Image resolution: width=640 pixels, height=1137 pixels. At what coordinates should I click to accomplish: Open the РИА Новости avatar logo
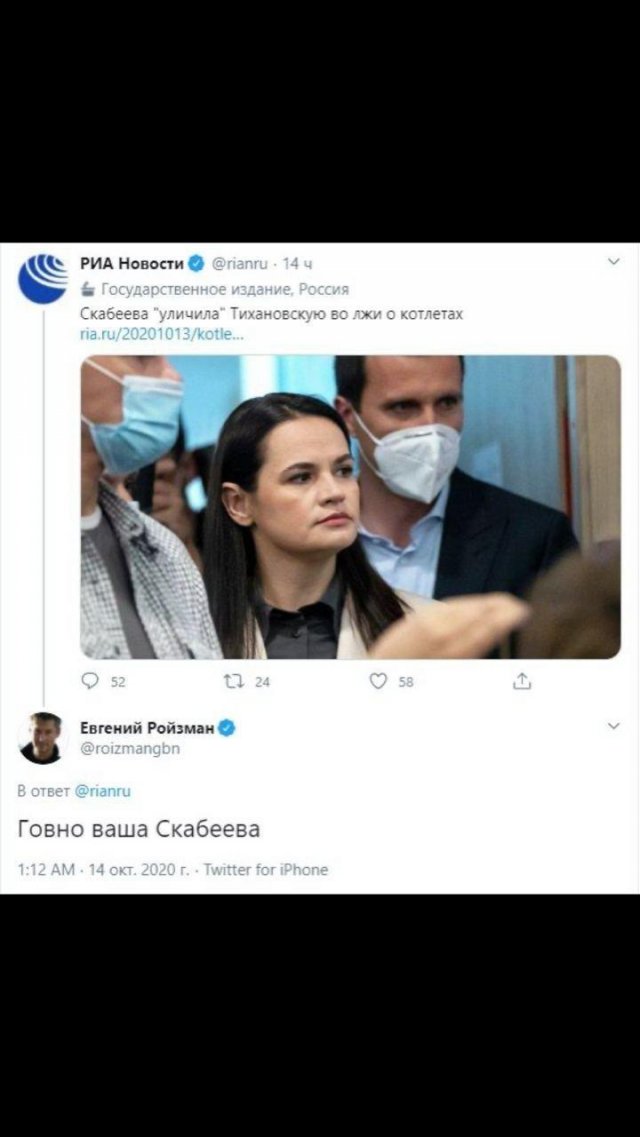click(x=43, y=279)
